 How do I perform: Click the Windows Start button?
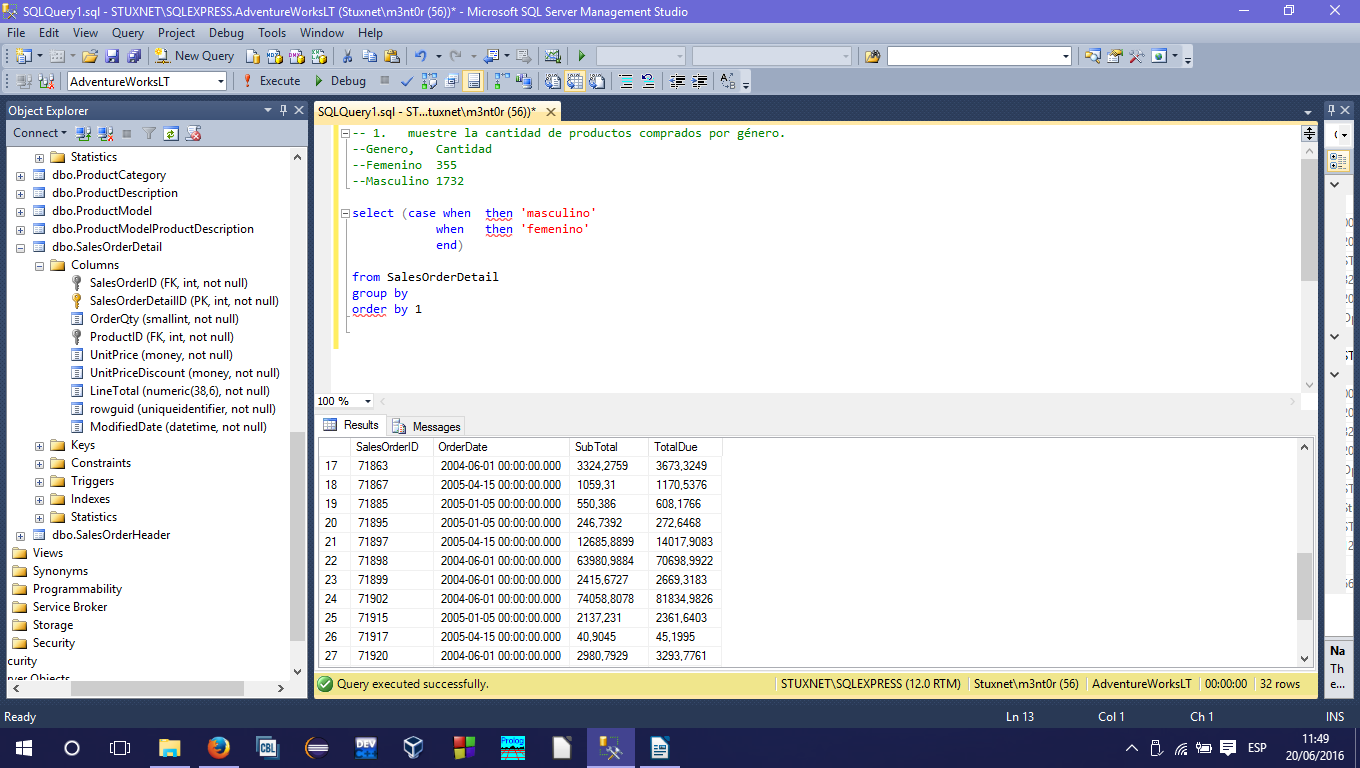pyautogui.click(x=23, y=748)
